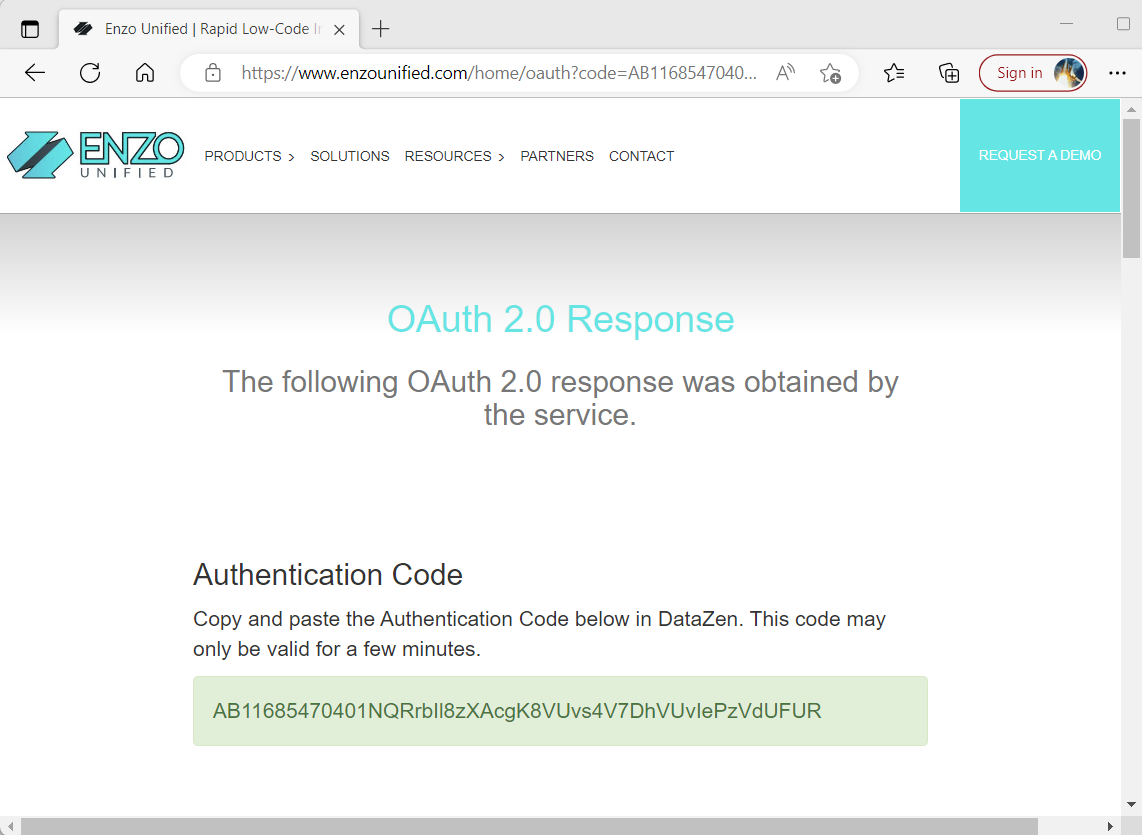Open the Collections icon
1142x836 pixels.
[x=948, y=72]
